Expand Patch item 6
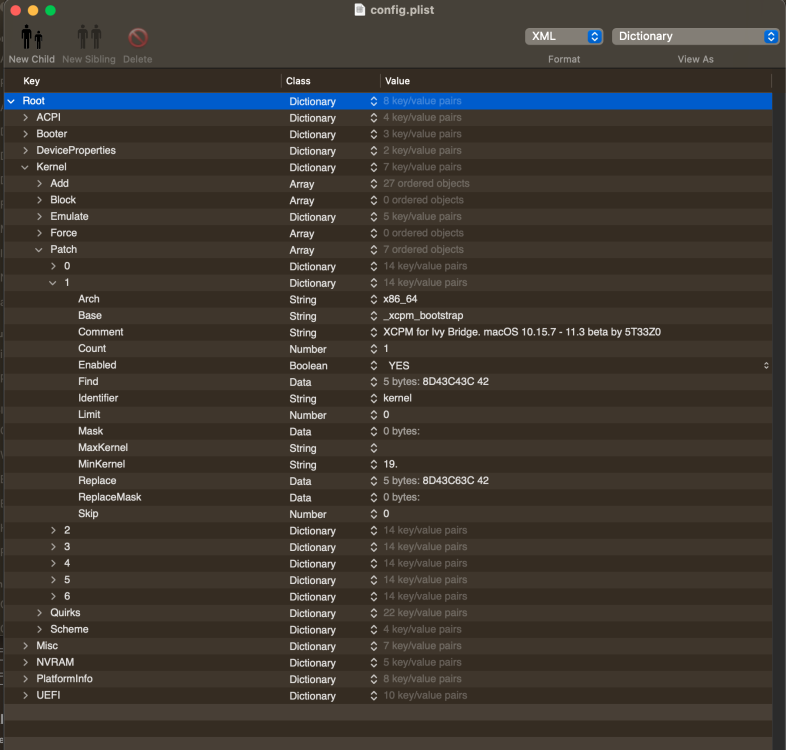The image size is (786, 750). tap(53, 597)
